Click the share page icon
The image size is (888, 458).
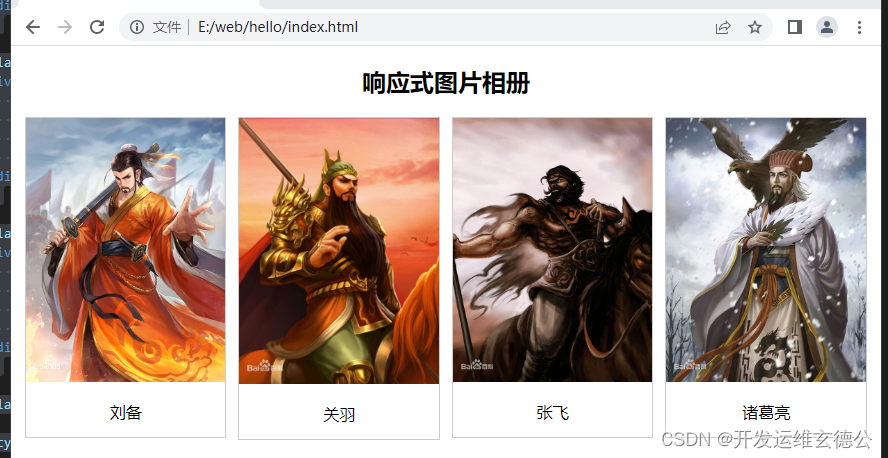[723, 27]
